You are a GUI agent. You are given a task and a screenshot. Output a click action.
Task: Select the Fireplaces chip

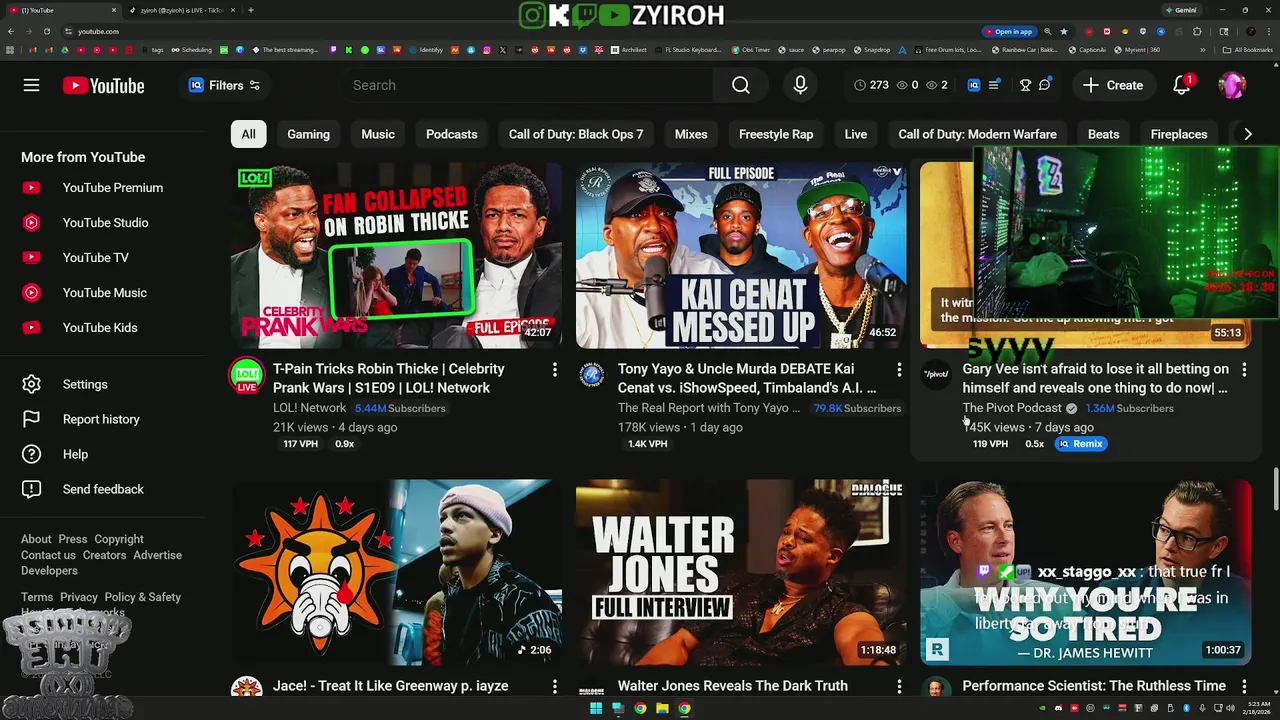click(1179, 134)
